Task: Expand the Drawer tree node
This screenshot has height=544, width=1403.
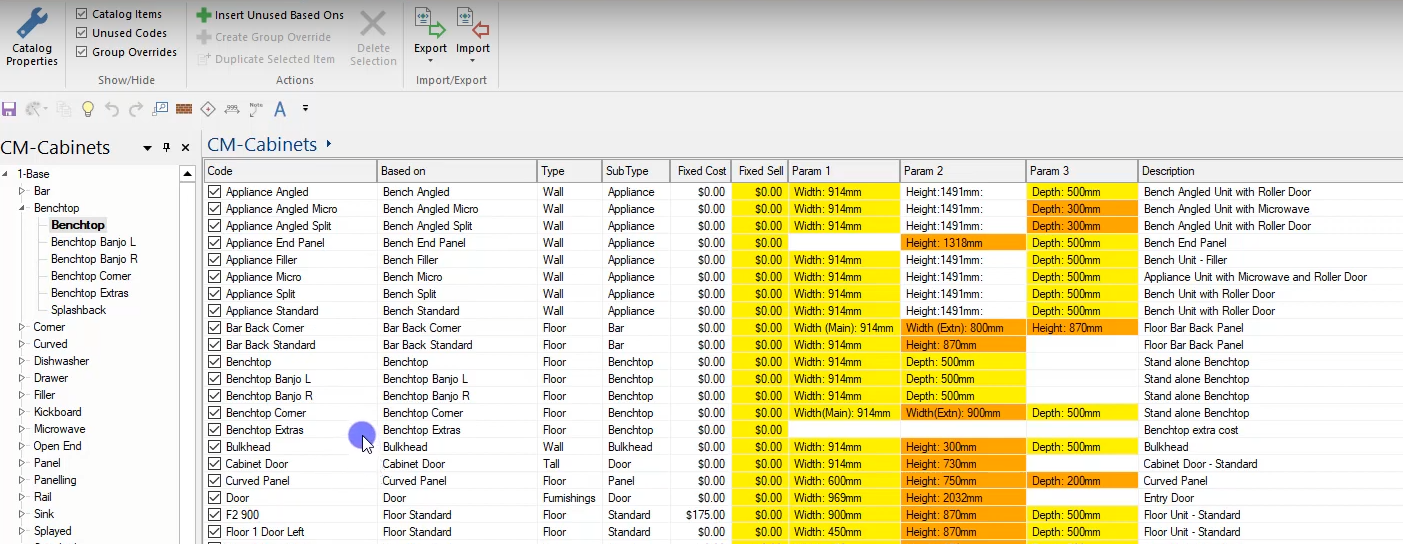Action: (22, 378)
